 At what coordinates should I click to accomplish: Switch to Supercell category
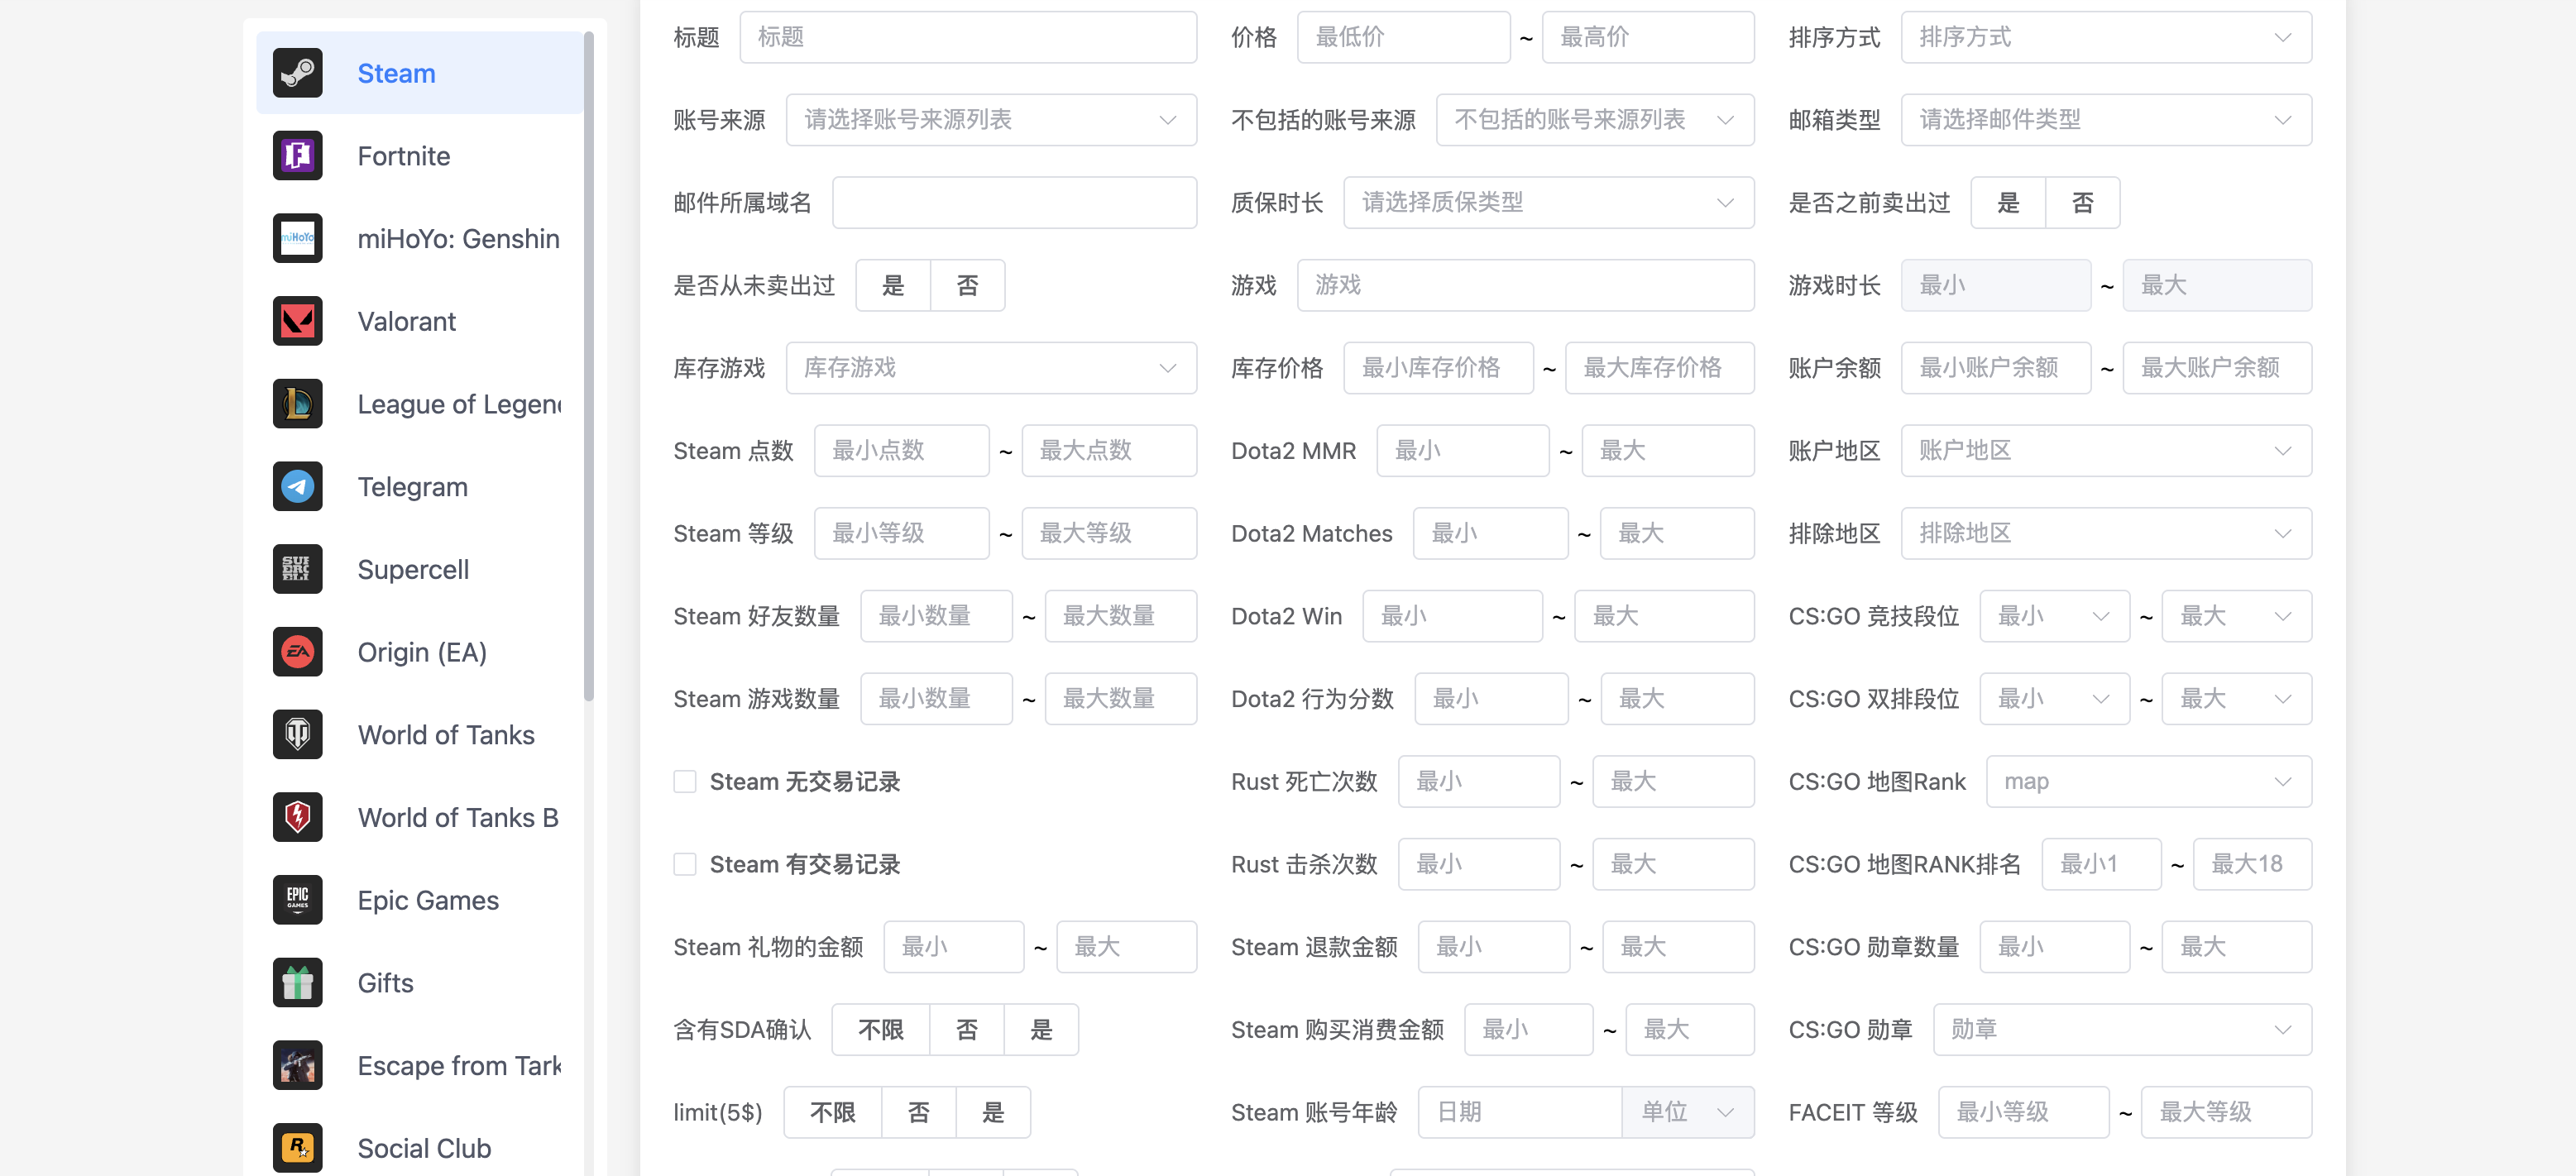click(413, 570)
